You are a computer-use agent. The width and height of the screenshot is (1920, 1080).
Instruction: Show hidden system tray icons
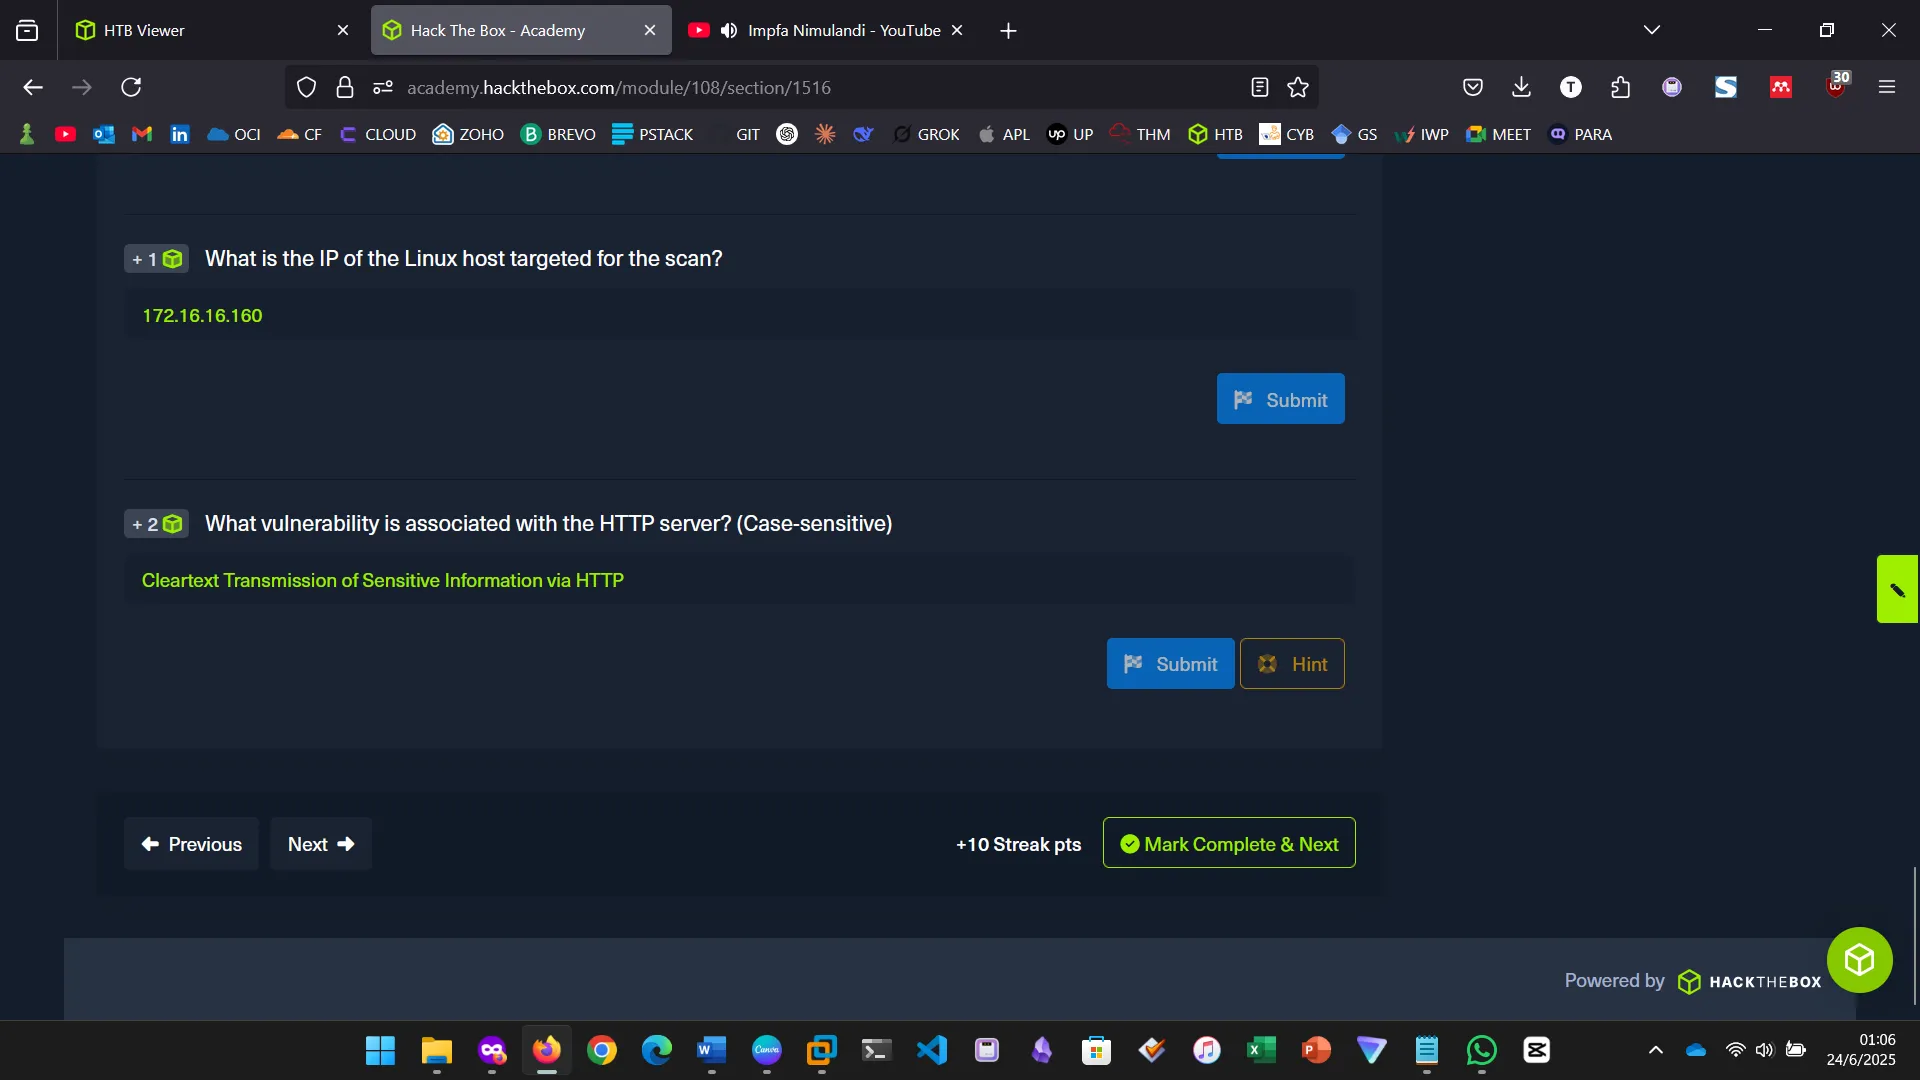pyautogui.click(x=1656, y=1050)
